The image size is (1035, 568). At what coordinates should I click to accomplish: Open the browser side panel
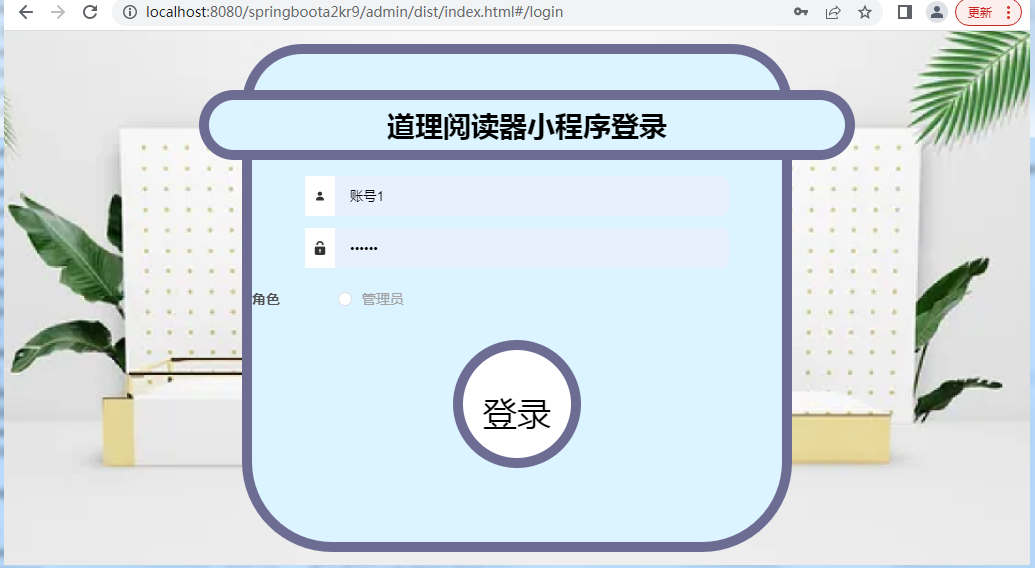click(904, 12)
